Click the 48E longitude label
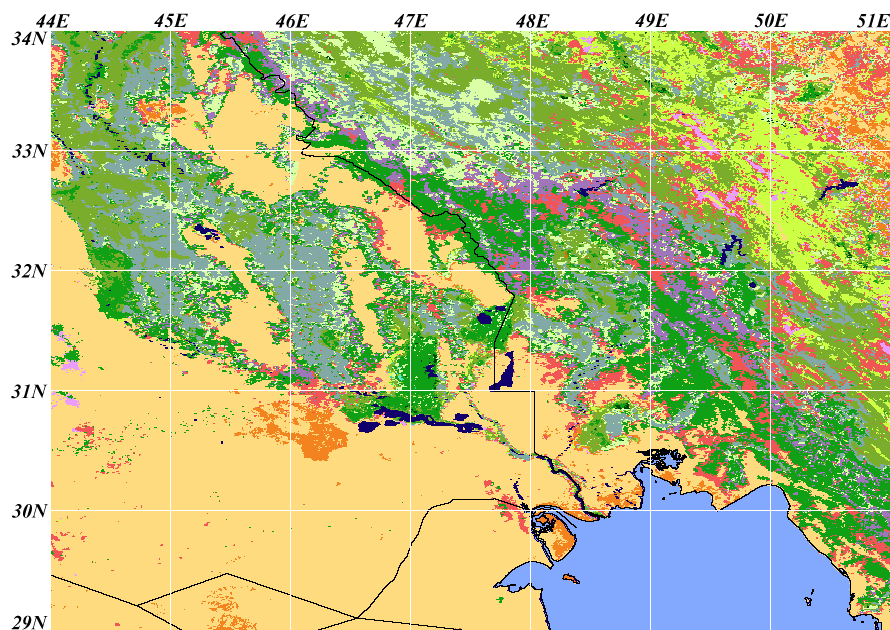Image resolution: width=890 pixels, height=630 pixels. 532,21
